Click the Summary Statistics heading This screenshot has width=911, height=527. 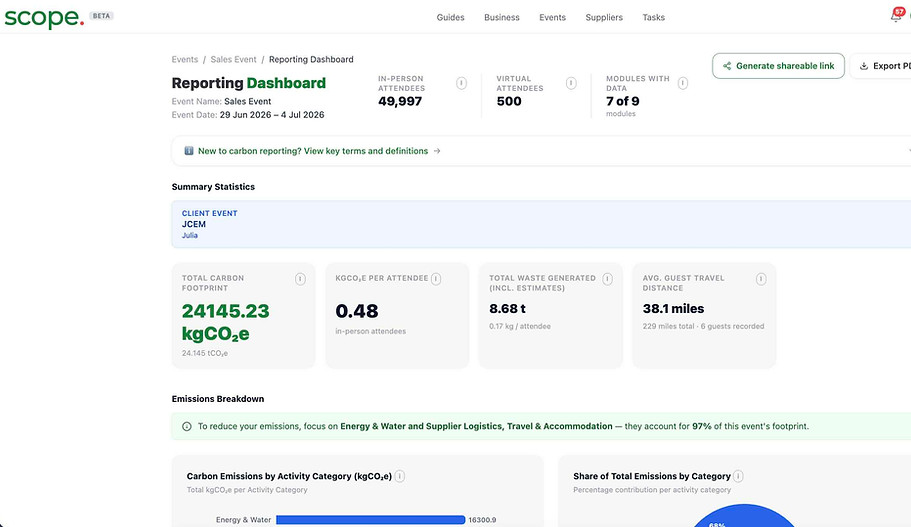pos(213,187)
